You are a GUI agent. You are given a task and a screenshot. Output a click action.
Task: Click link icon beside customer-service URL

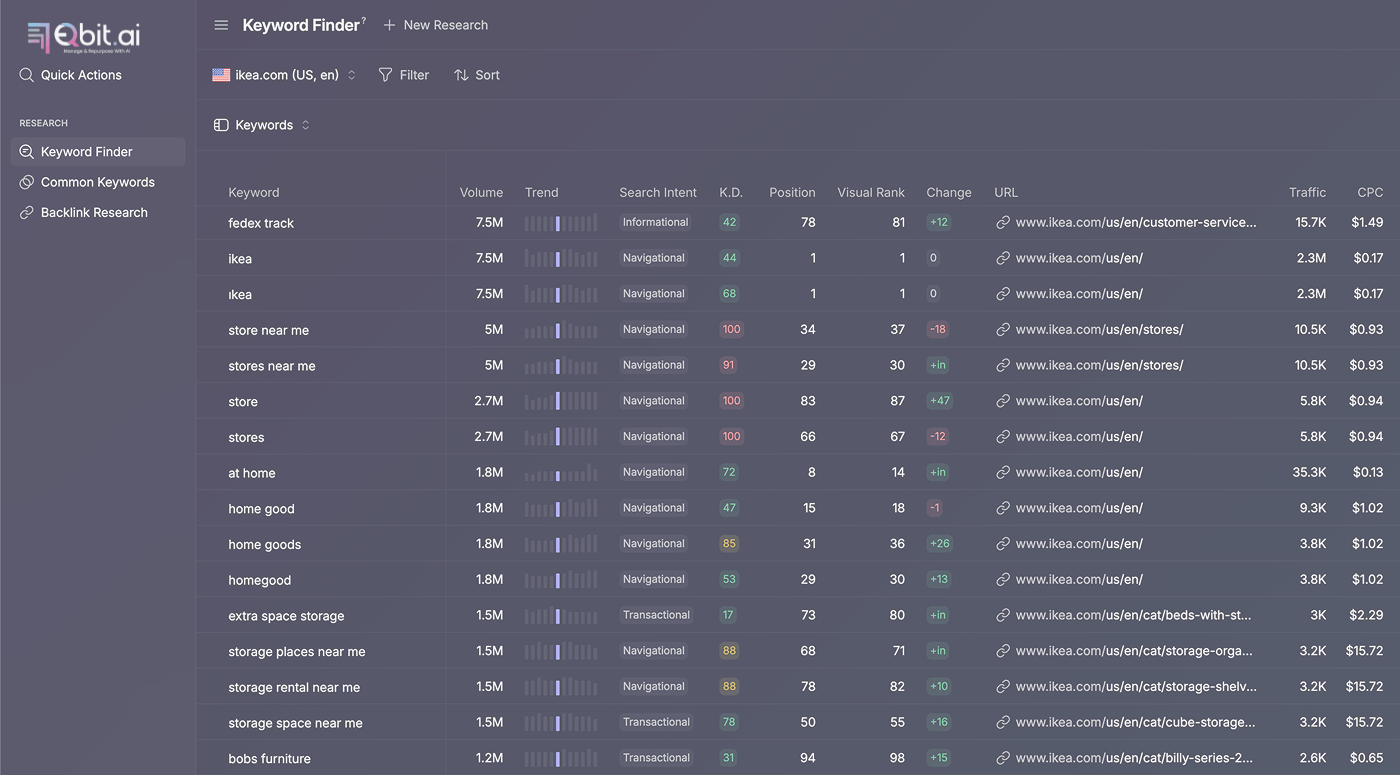tap(1003, 223)
